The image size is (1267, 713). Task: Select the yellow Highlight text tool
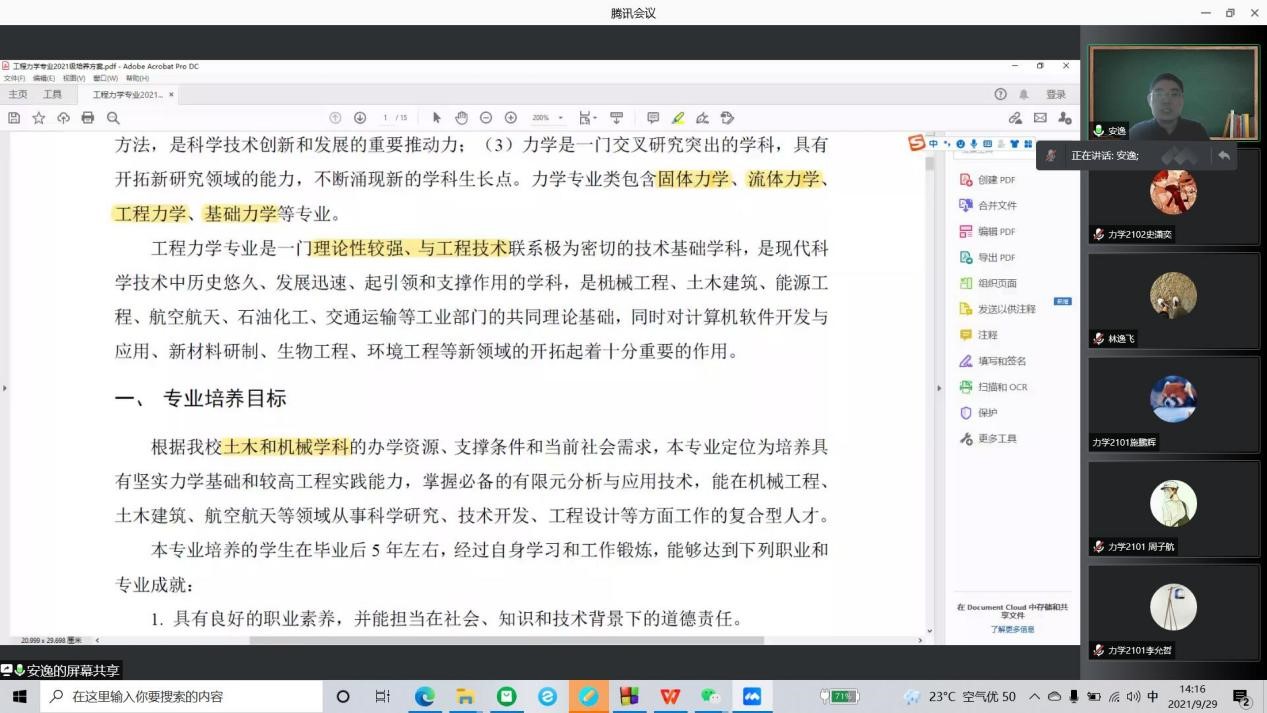coord(678,118)
